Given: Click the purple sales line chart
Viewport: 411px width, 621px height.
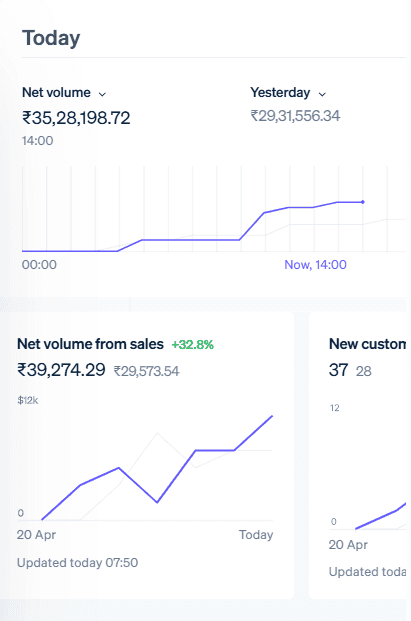Looking at the screenshot, I should pos(157,468).
